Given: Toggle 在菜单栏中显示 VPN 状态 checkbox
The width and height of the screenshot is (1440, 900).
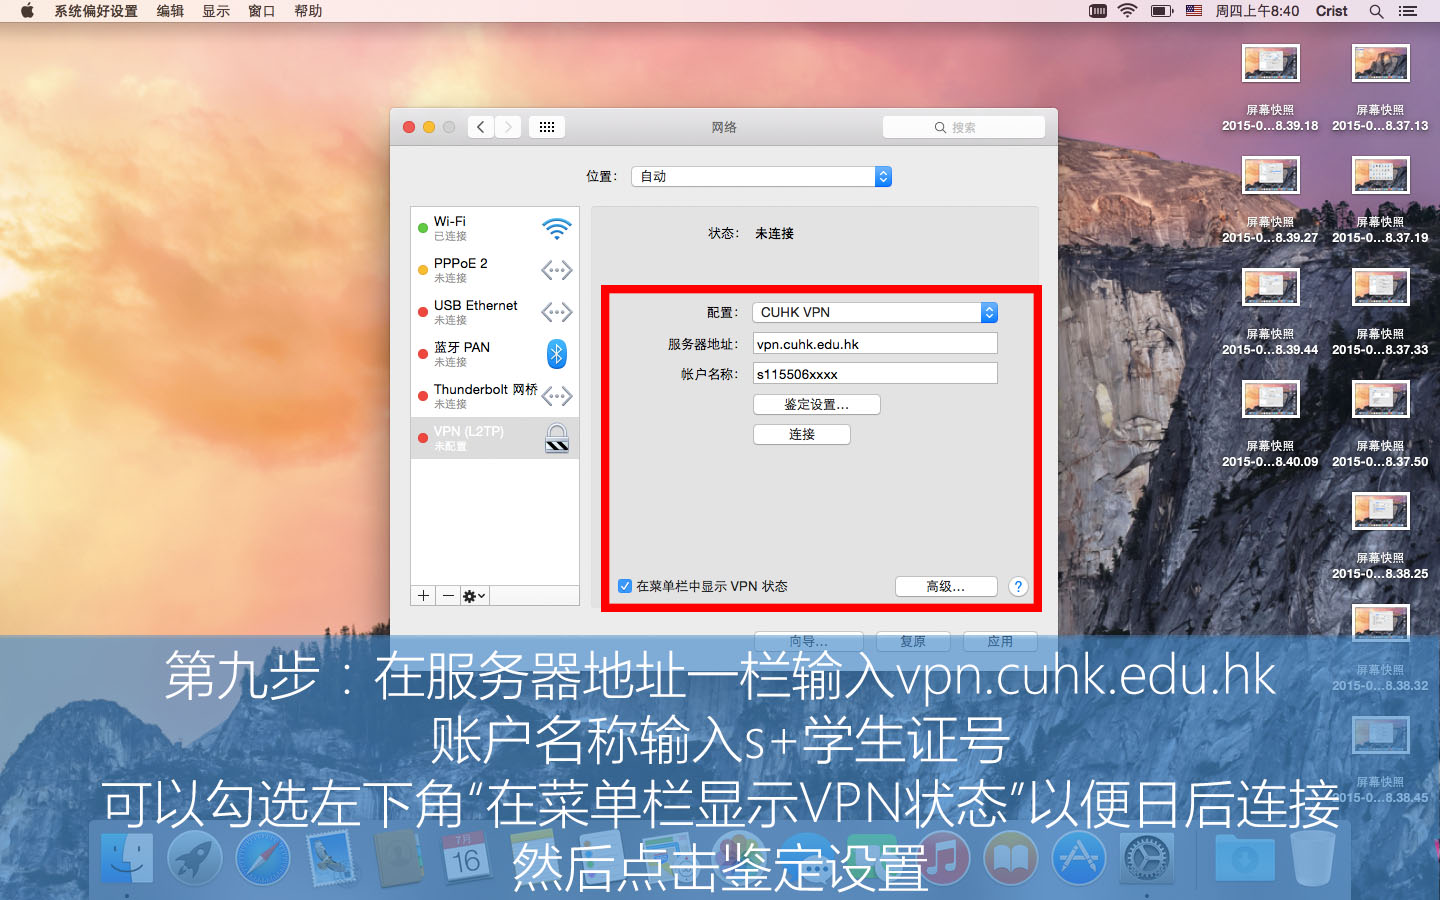Looking at the screenshot, I should tap(625, 586).
